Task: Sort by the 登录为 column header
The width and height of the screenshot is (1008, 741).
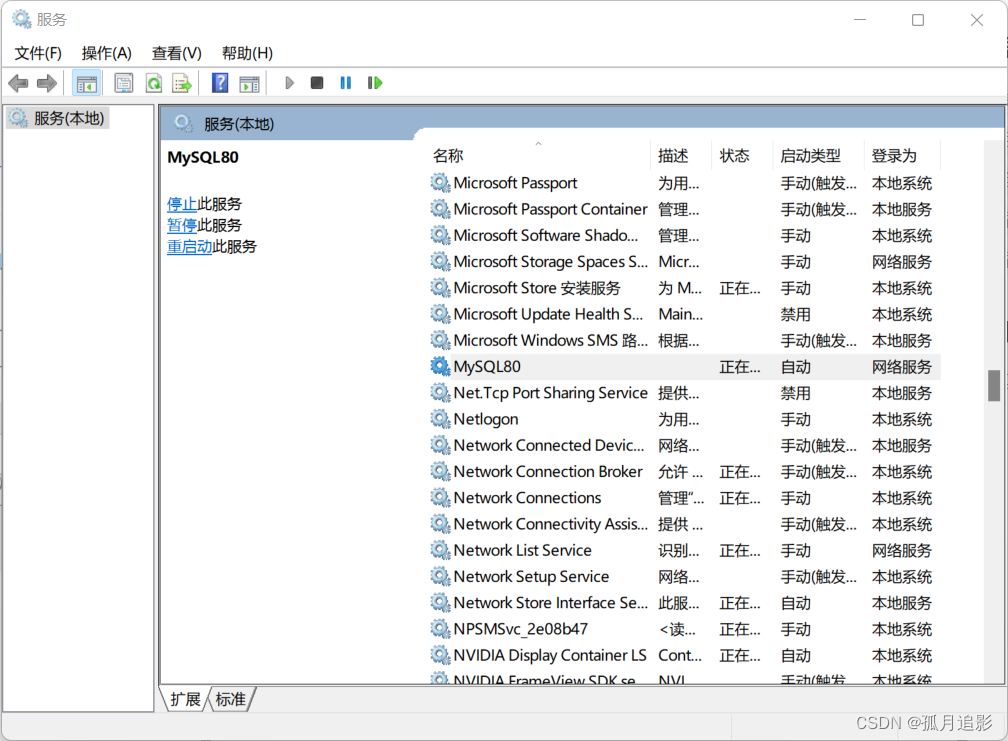Action: [901, 156]
